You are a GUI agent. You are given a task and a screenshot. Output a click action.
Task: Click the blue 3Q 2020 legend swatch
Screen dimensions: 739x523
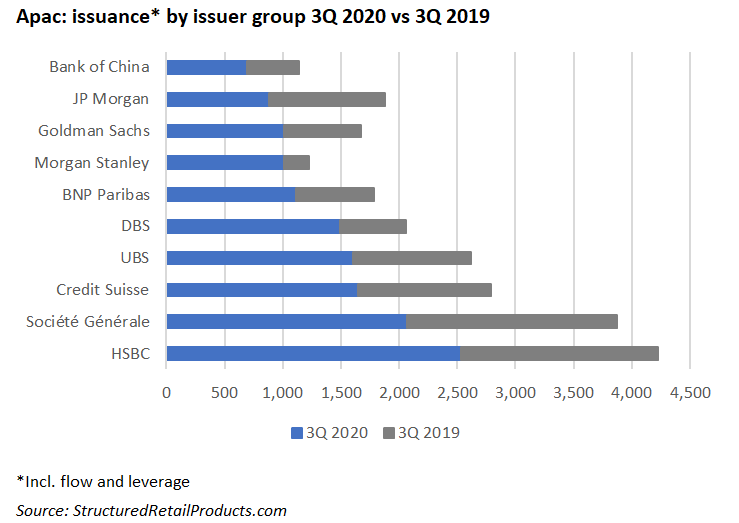(x=297, y=433)
